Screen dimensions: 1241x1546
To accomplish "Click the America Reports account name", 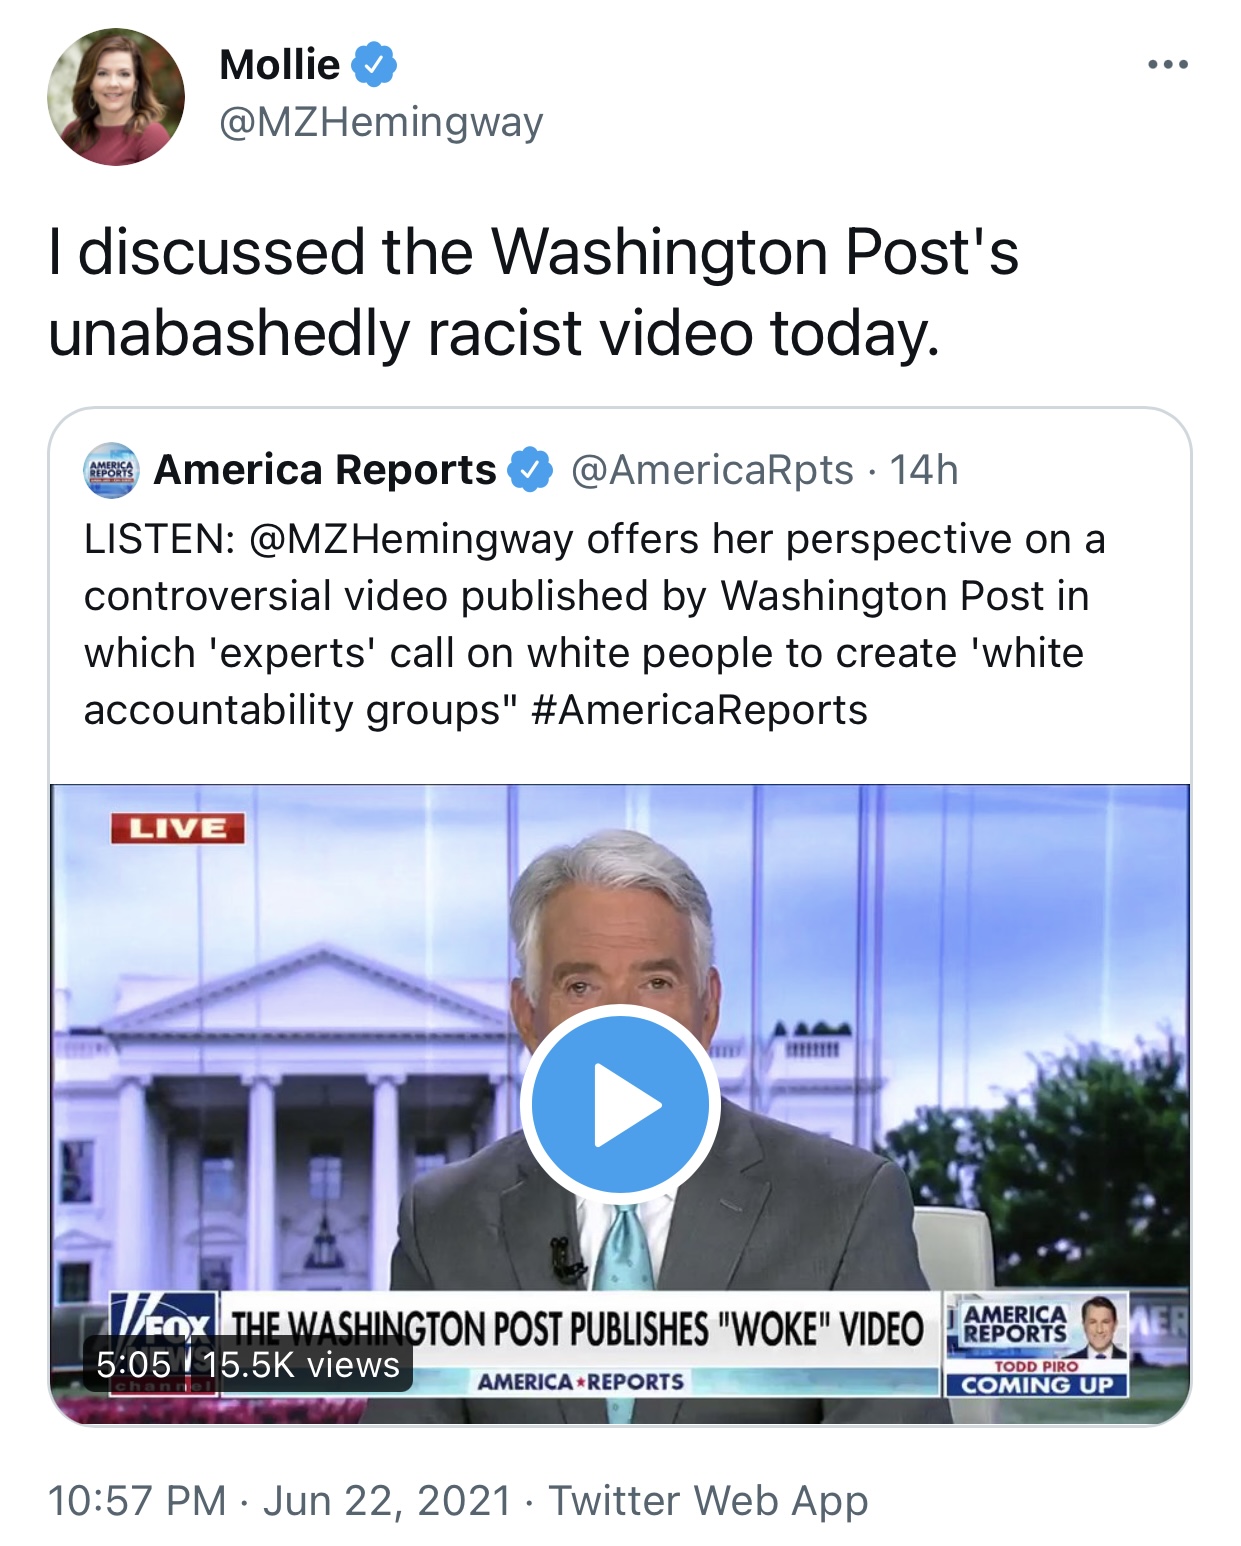I will (x=325, y=469).
